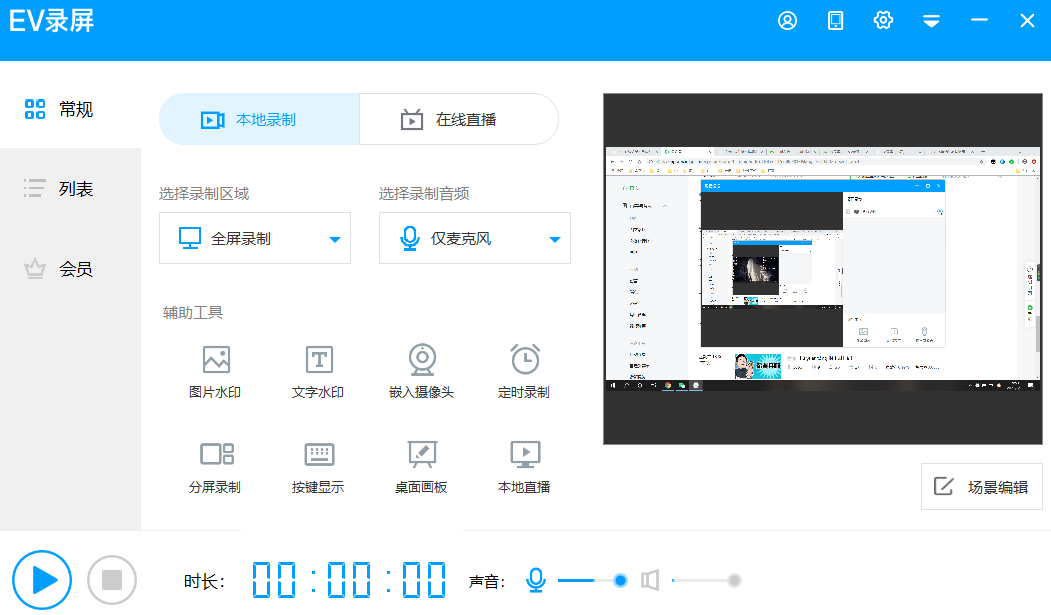The width and height of the screenshot is (1051, 615).
Task: Click the 00:00:00 duration timer
Action: point(349,580)
